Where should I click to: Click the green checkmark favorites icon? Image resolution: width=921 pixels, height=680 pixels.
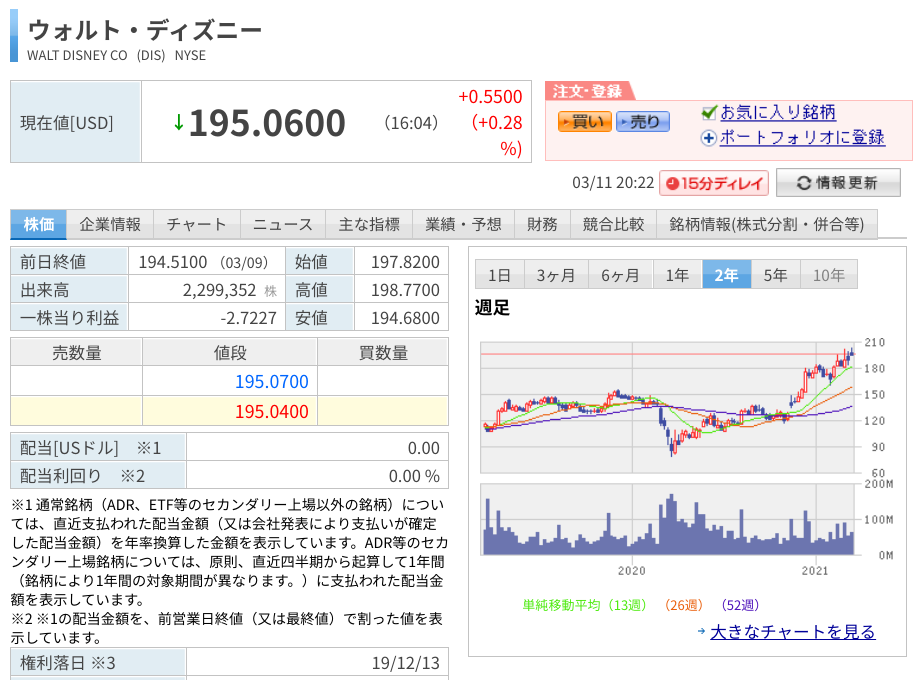point(710,112)
